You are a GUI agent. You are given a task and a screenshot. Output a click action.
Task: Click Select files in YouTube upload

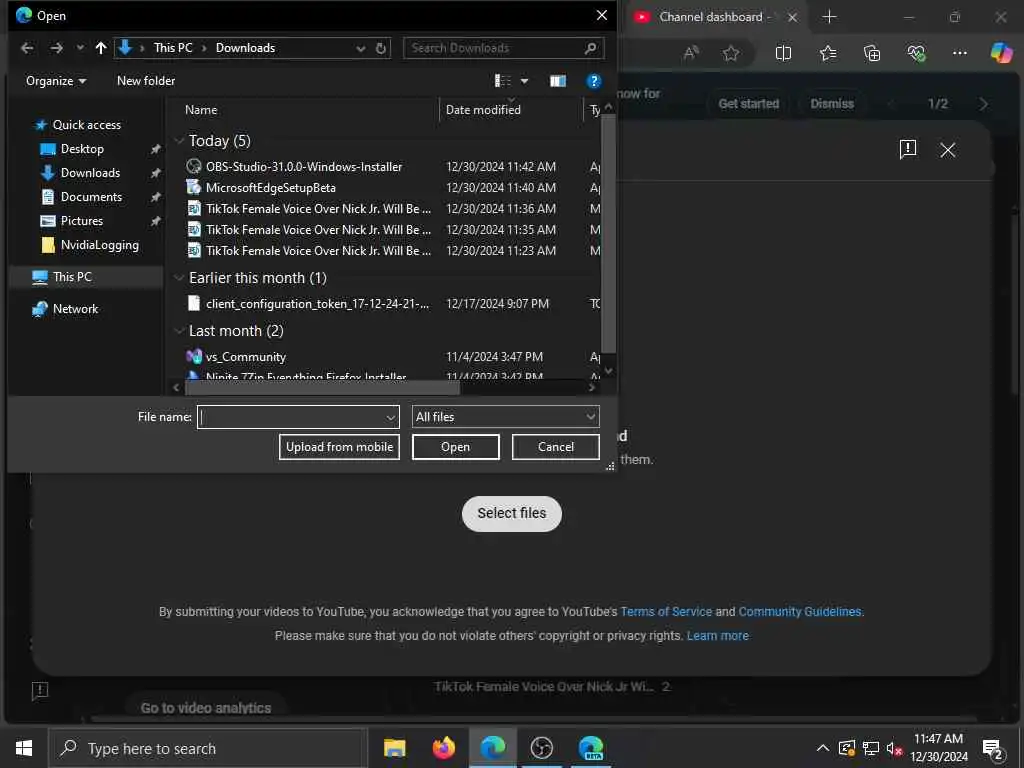tap(511, 513)
